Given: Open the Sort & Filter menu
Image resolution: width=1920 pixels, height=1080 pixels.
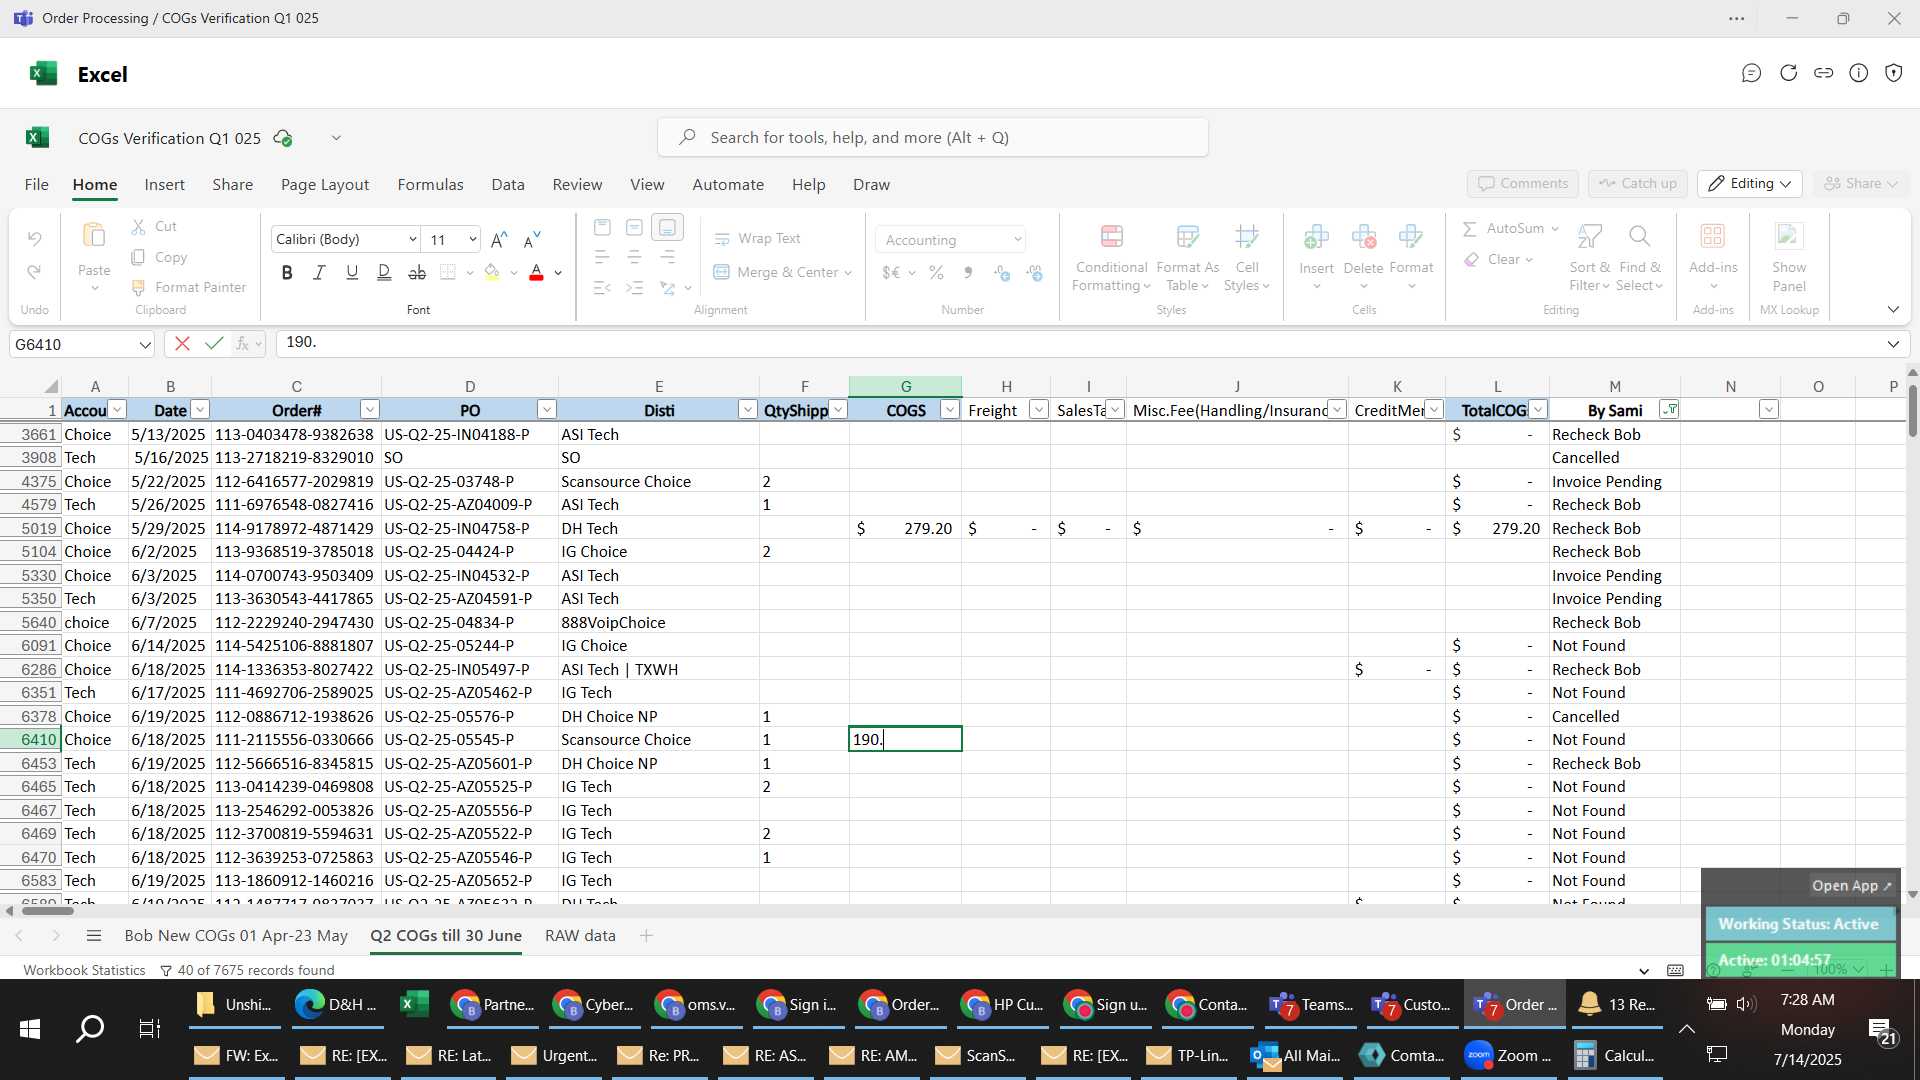Looking at the screenshot, I should click(1589, 259).
